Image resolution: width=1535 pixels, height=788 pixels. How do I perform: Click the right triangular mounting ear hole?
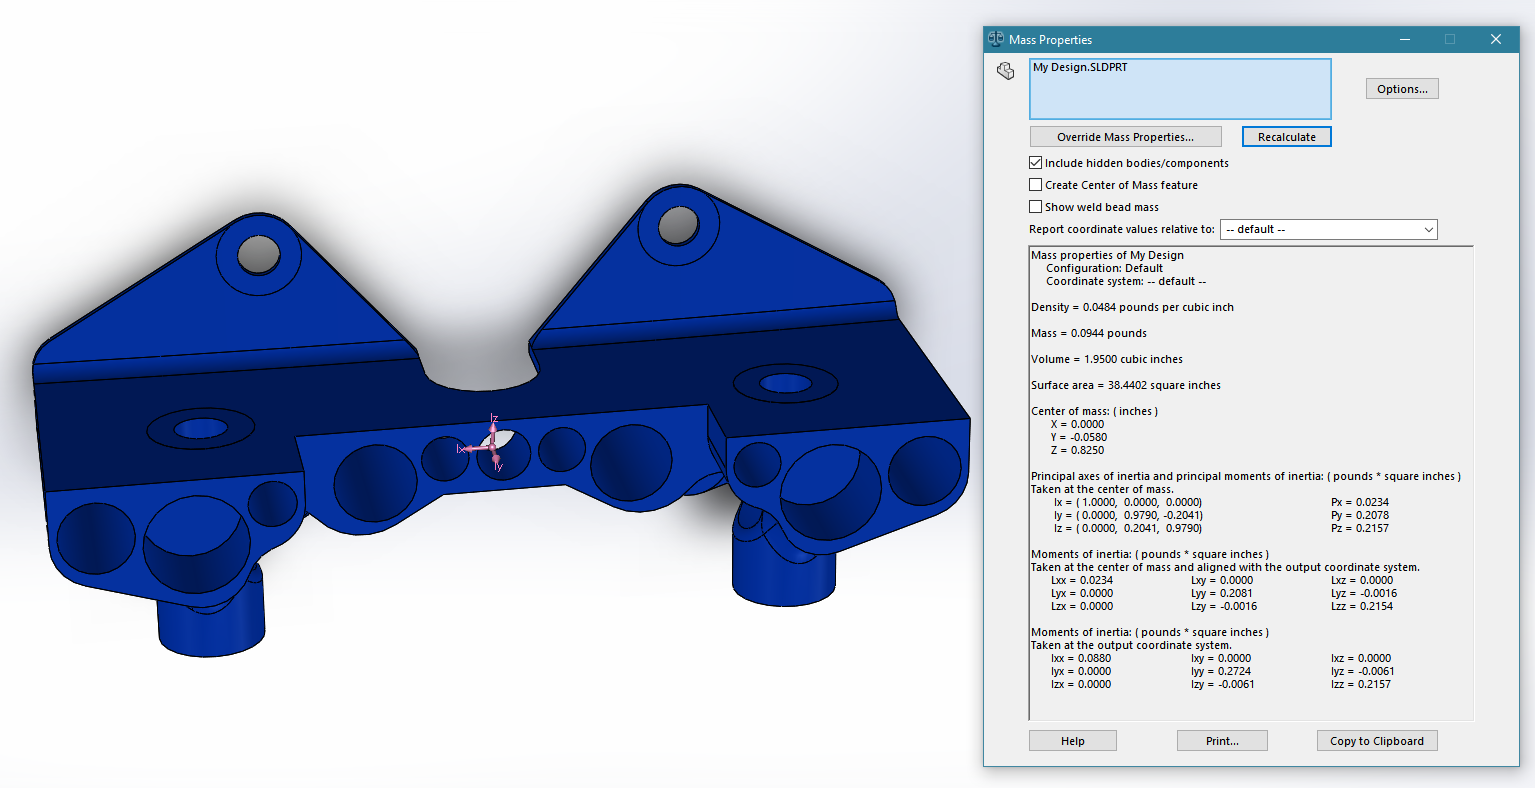coord(680,223)
